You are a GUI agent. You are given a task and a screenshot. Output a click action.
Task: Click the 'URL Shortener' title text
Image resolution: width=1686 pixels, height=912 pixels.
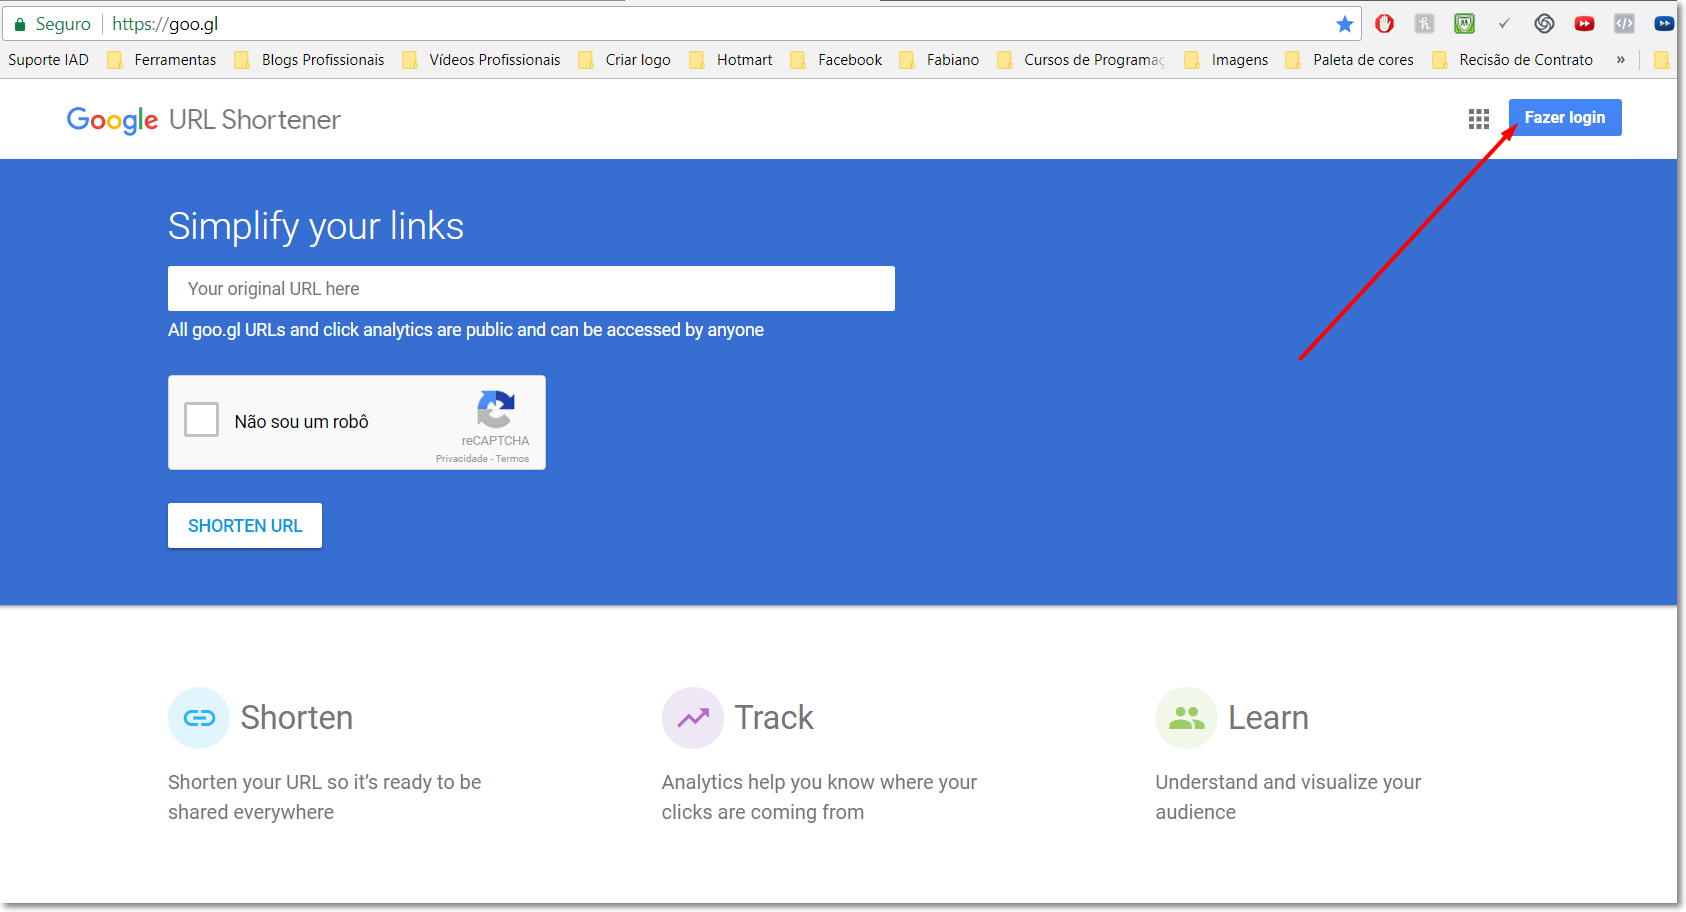255,120
